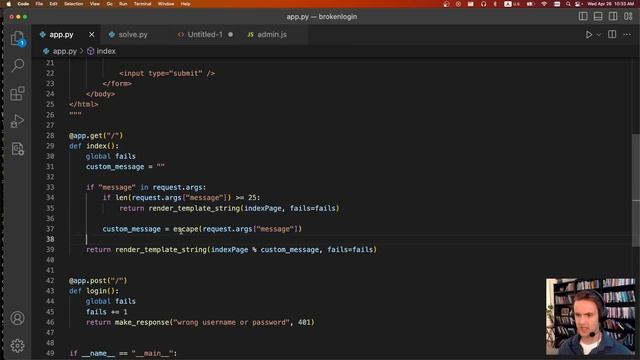Click the date and time in menu bar

pyautogui.click(x=611, y=4)
